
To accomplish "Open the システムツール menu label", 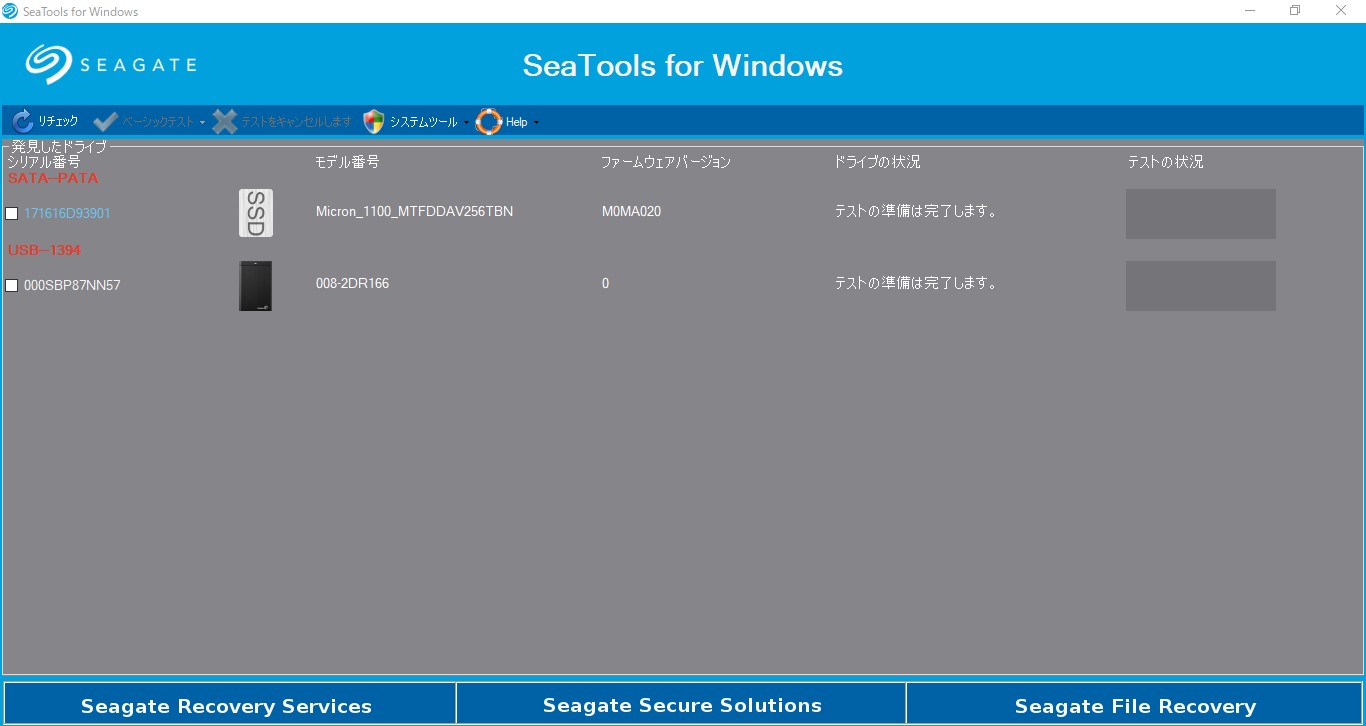I will [x=423, y=122].
